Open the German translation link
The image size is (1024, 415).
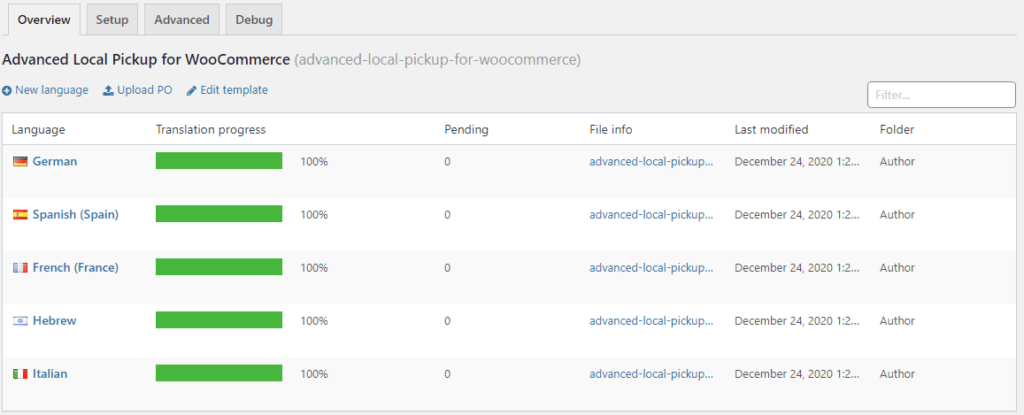tap(55, 161)
